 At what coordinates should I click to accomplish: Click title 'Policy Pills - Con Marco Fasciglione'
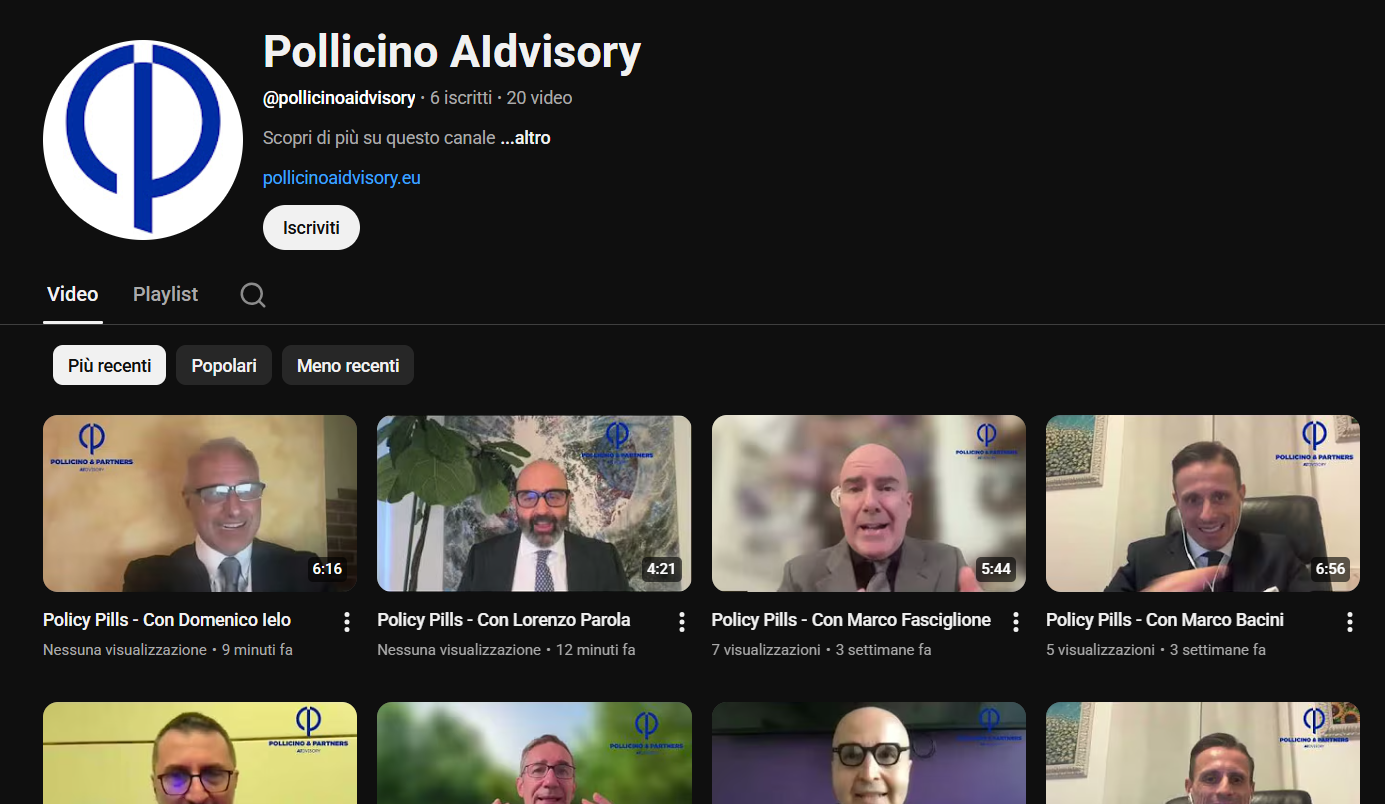point(850,620)
